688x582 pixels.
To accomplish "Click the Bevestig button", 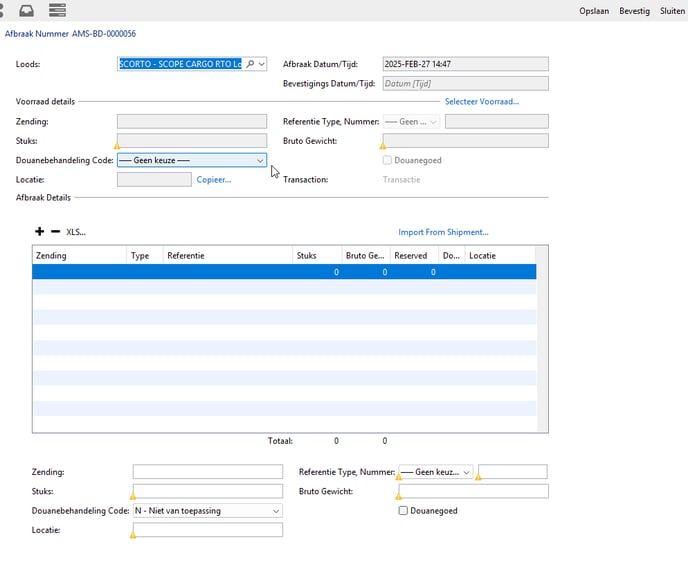I will pyautogui.click(x=634, y=11).
